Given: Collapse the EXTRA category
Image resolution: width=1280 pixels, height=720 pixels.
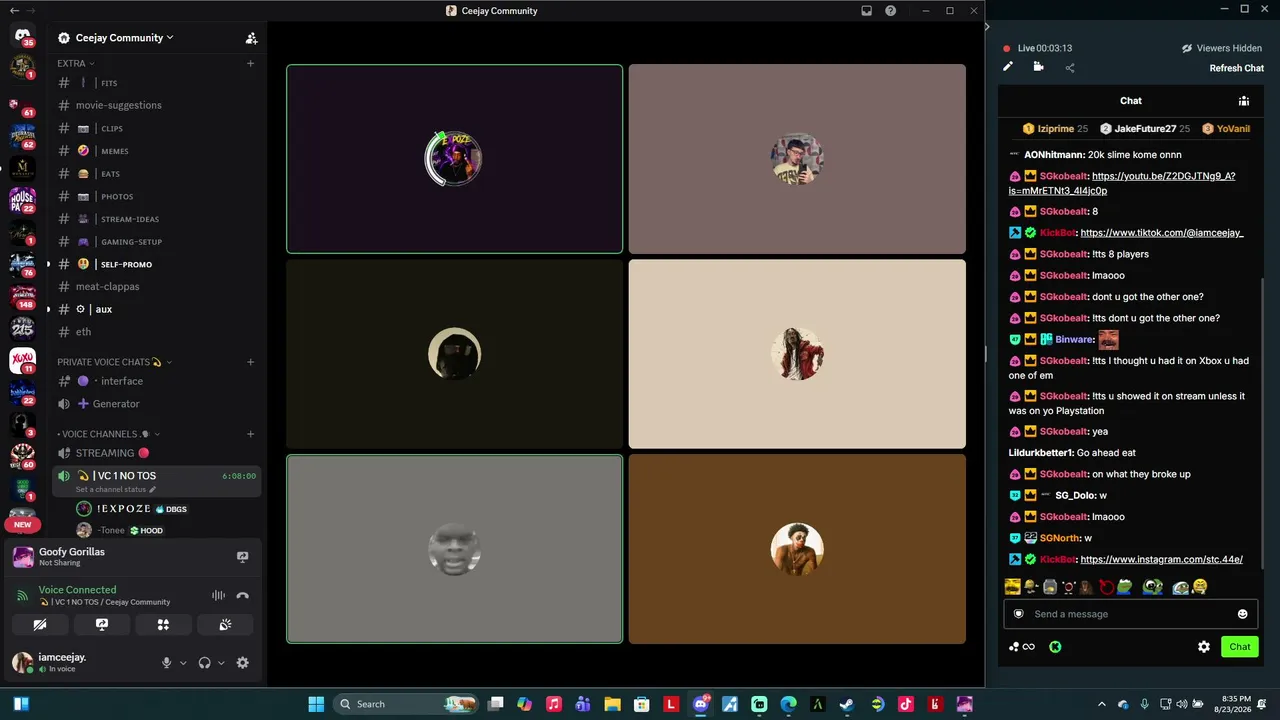Looking at the screenshot, I should [x=76, y=64].
